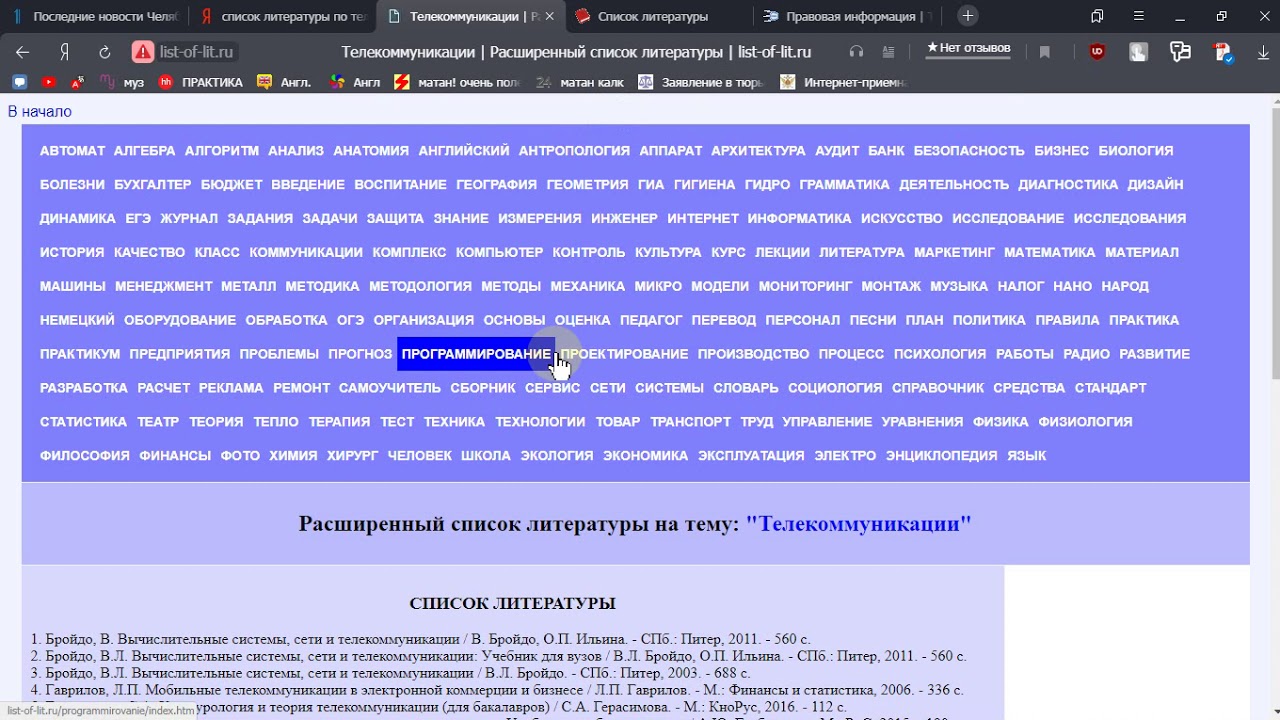The width and height of the screenshot is (1280, 720).
Task: Open site reviews 'Нет отзывов'
Action: 968,48
